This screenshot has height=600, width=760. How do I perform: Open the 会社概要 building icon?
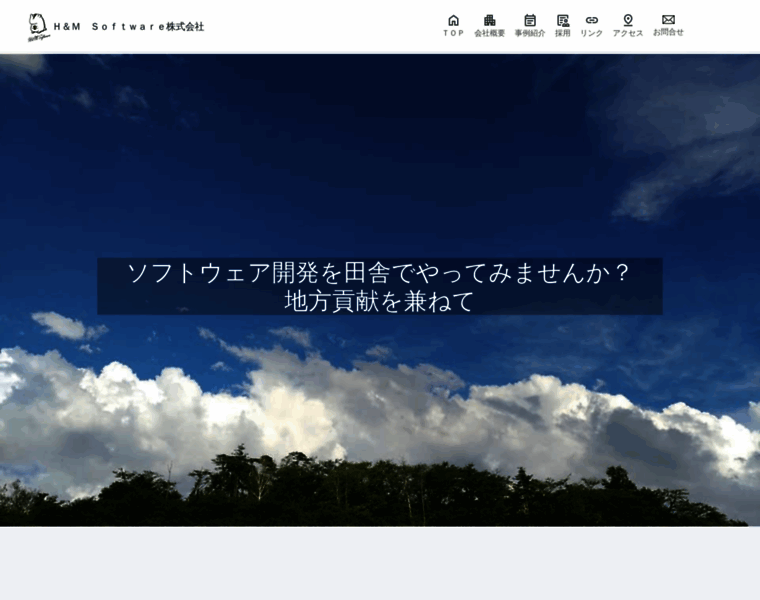pyautogui.click(x=490, y=20)
